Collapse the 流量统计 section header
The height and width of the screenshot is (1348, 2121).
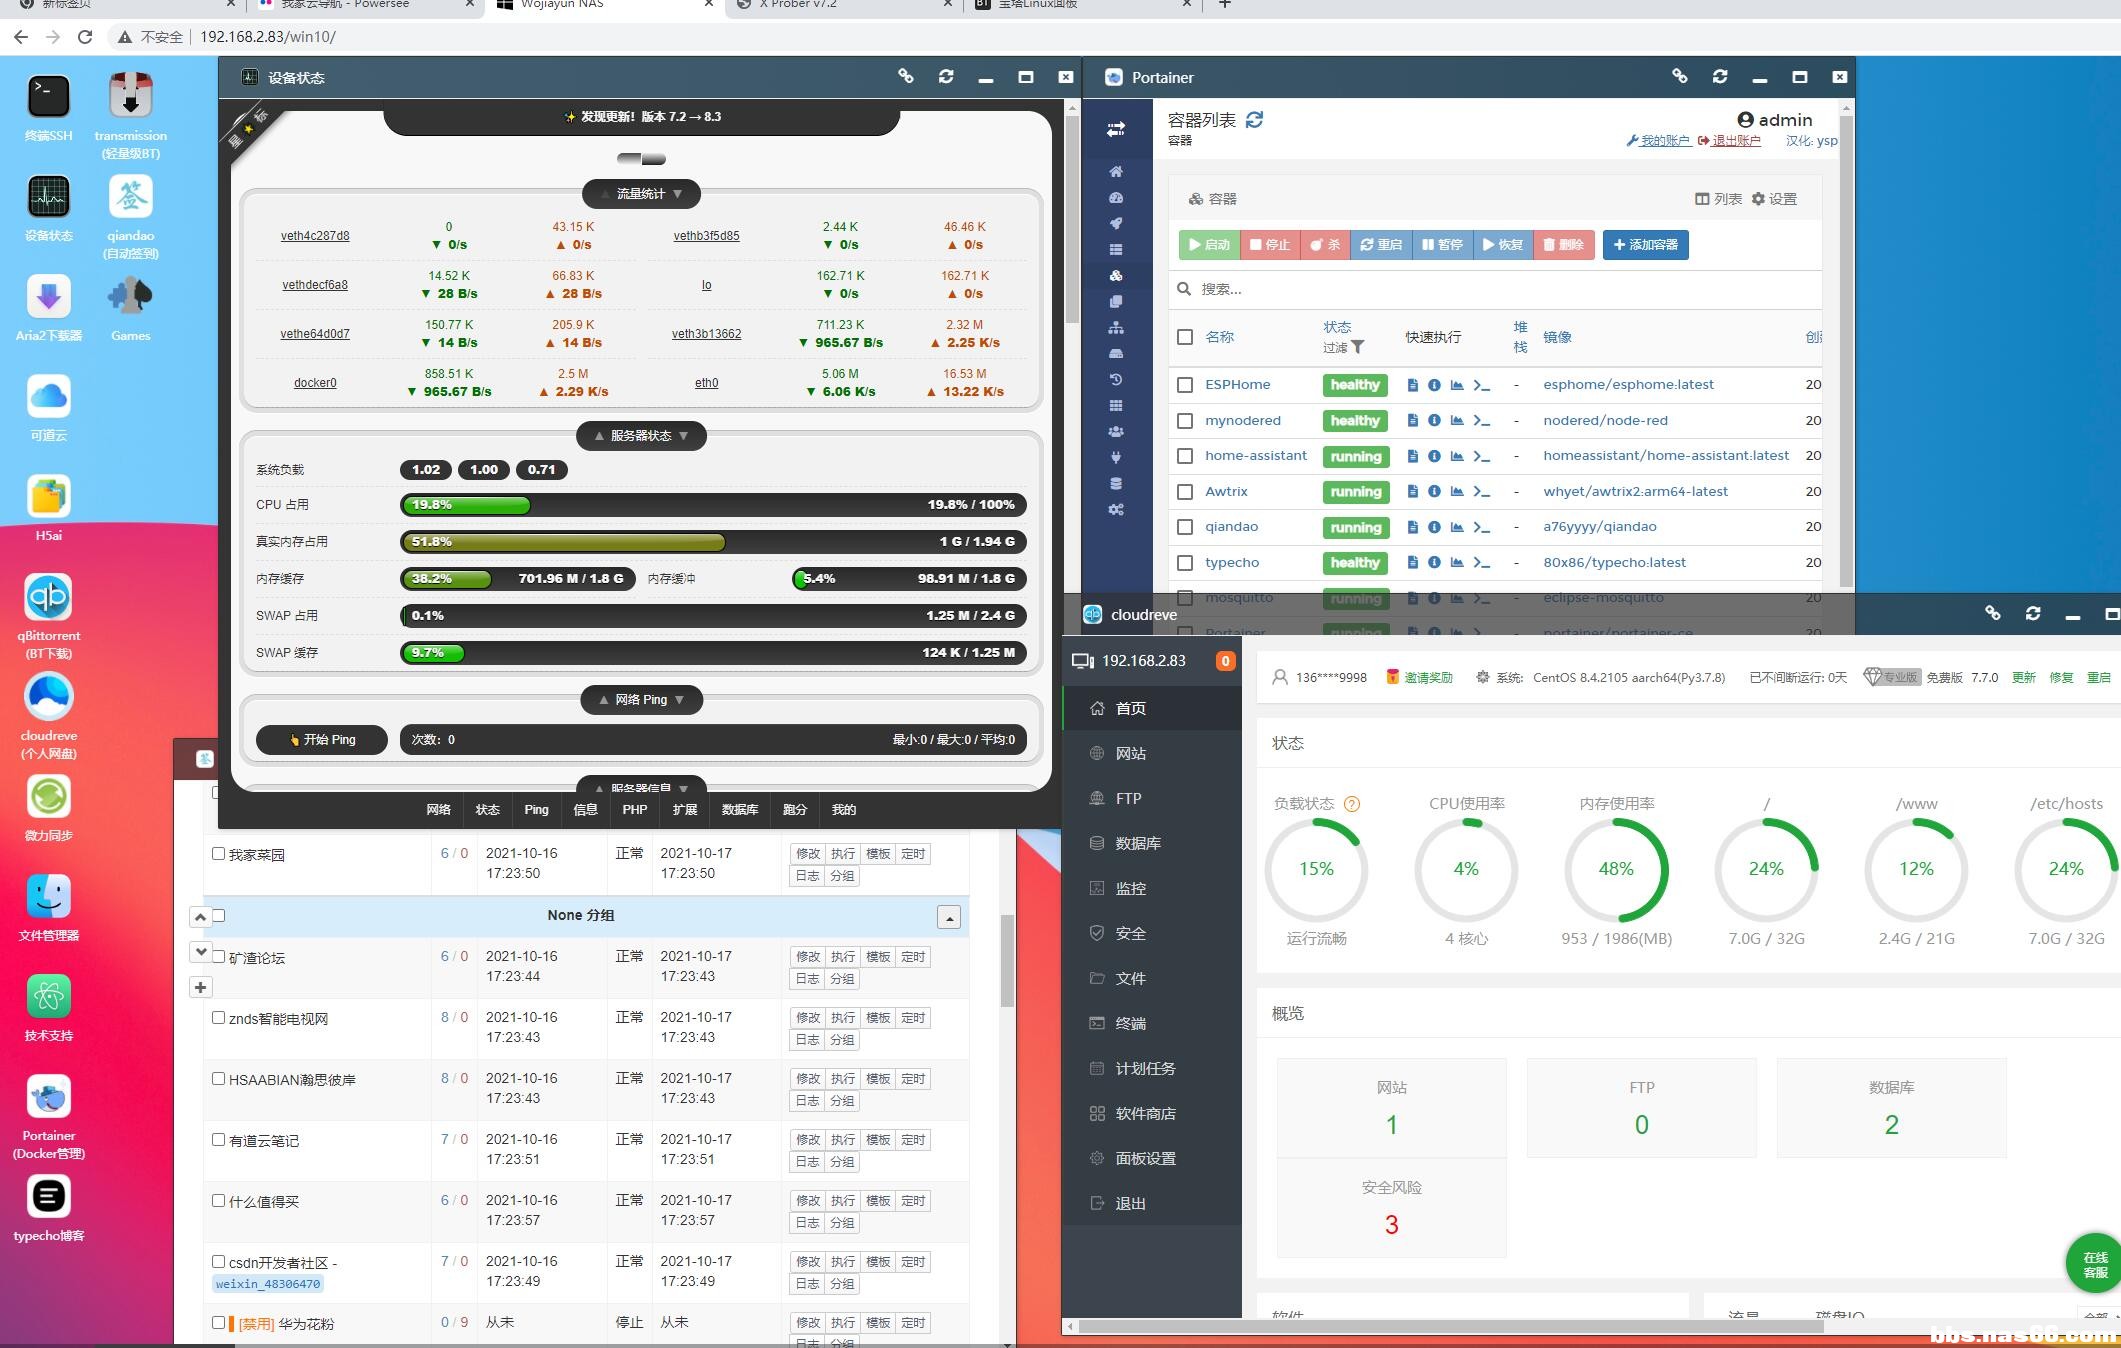[641, 194]
